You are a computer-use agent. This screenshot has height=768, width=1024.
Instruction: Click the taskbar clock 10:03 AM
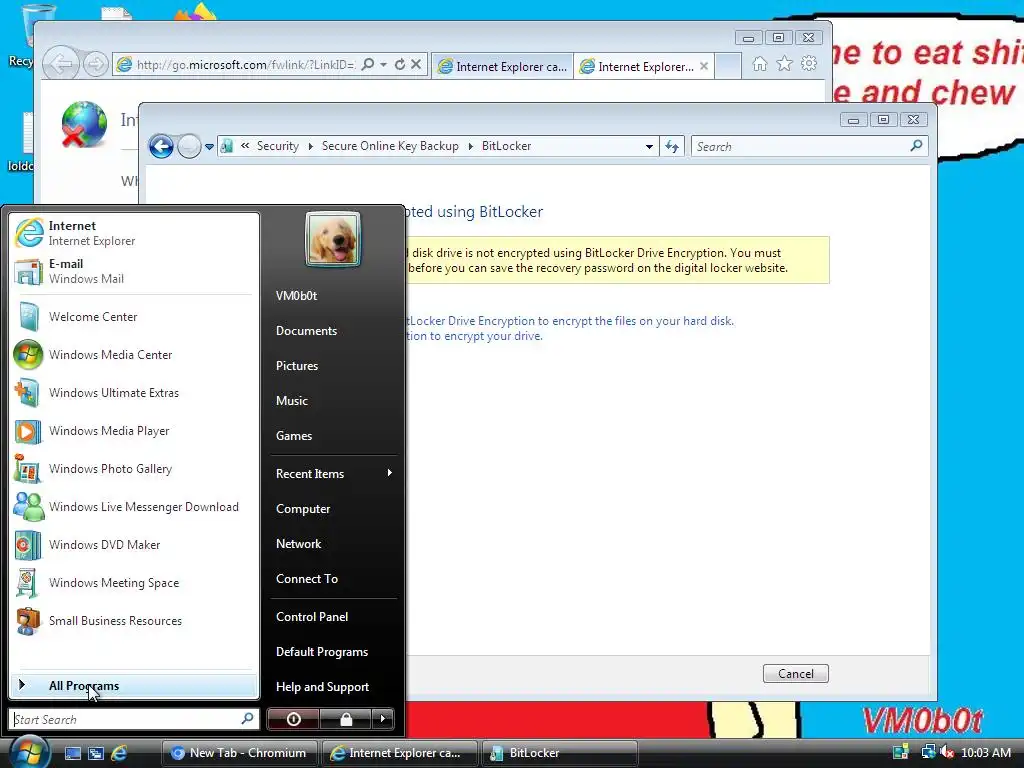986,753
